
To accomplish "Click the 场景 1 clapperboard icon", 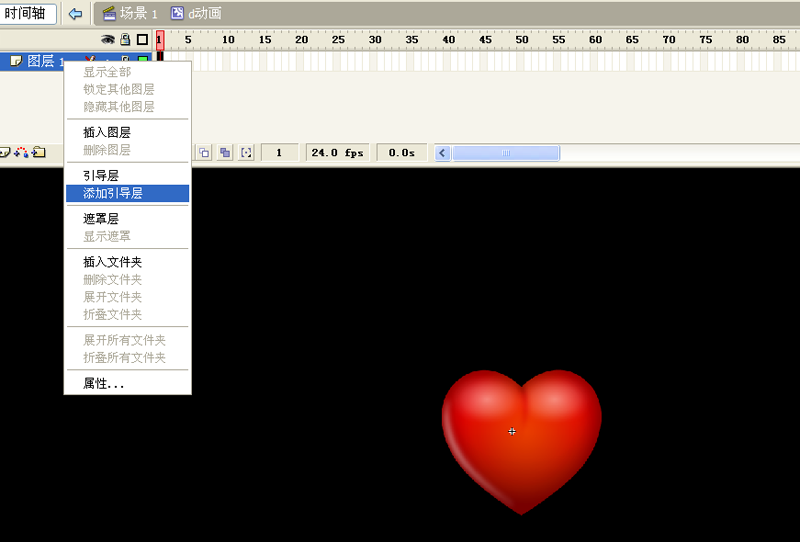I will click(x=109, y=14).
